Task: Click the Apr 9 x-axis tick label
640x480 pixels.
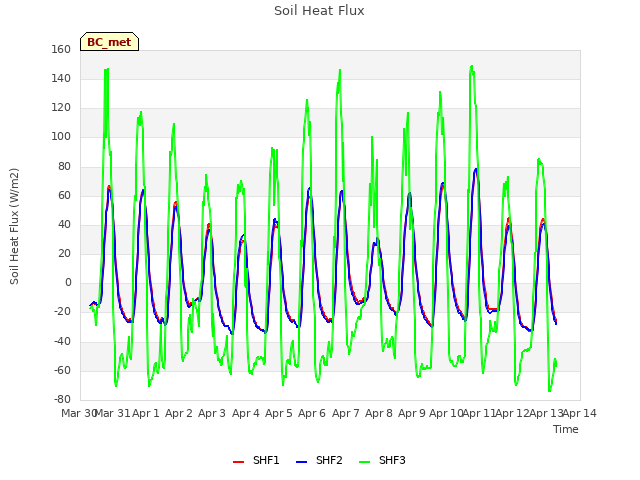Action: pos(412,413)
